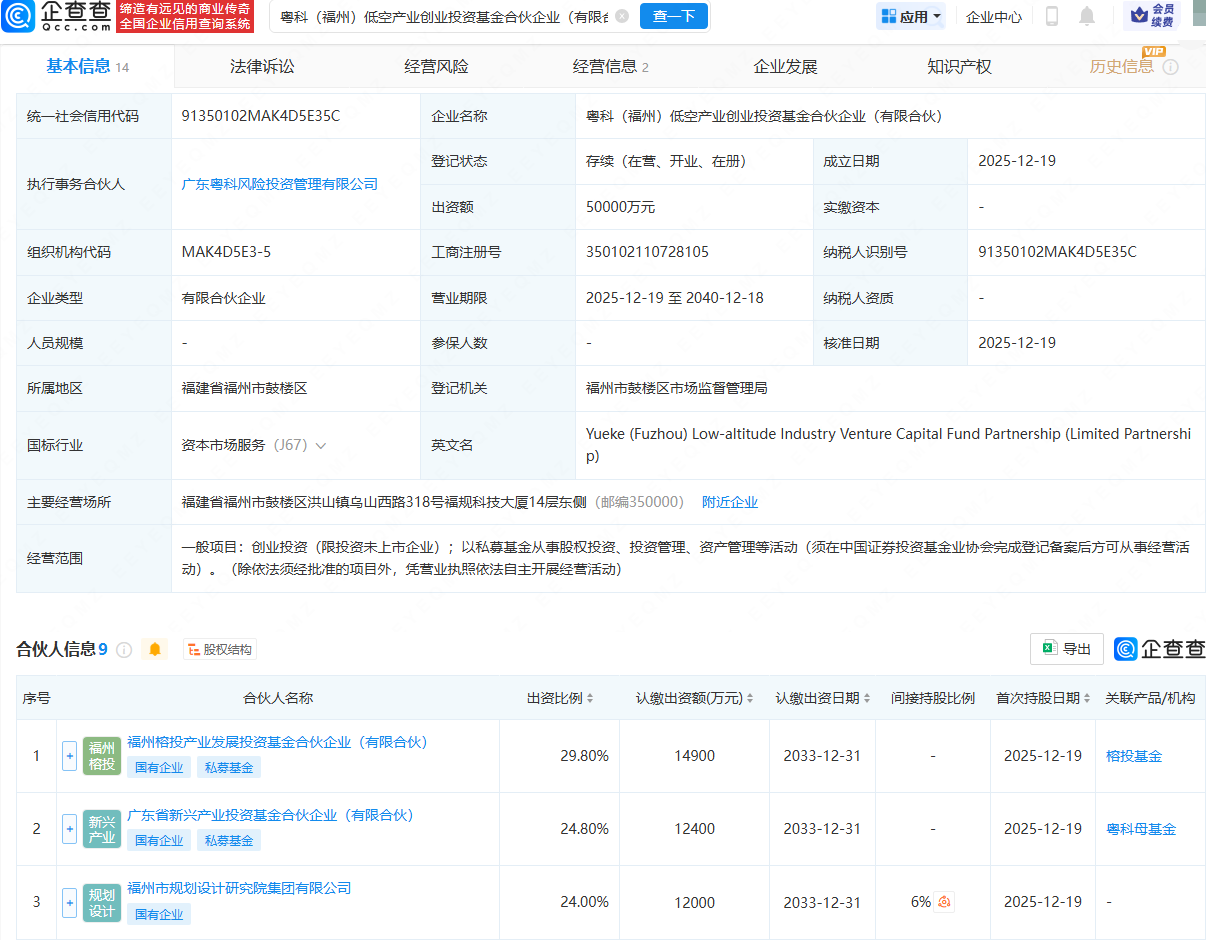The image size is (1206, 940).
Task: Click the Qcc.com logo icon
Action: tap(18, 16)
